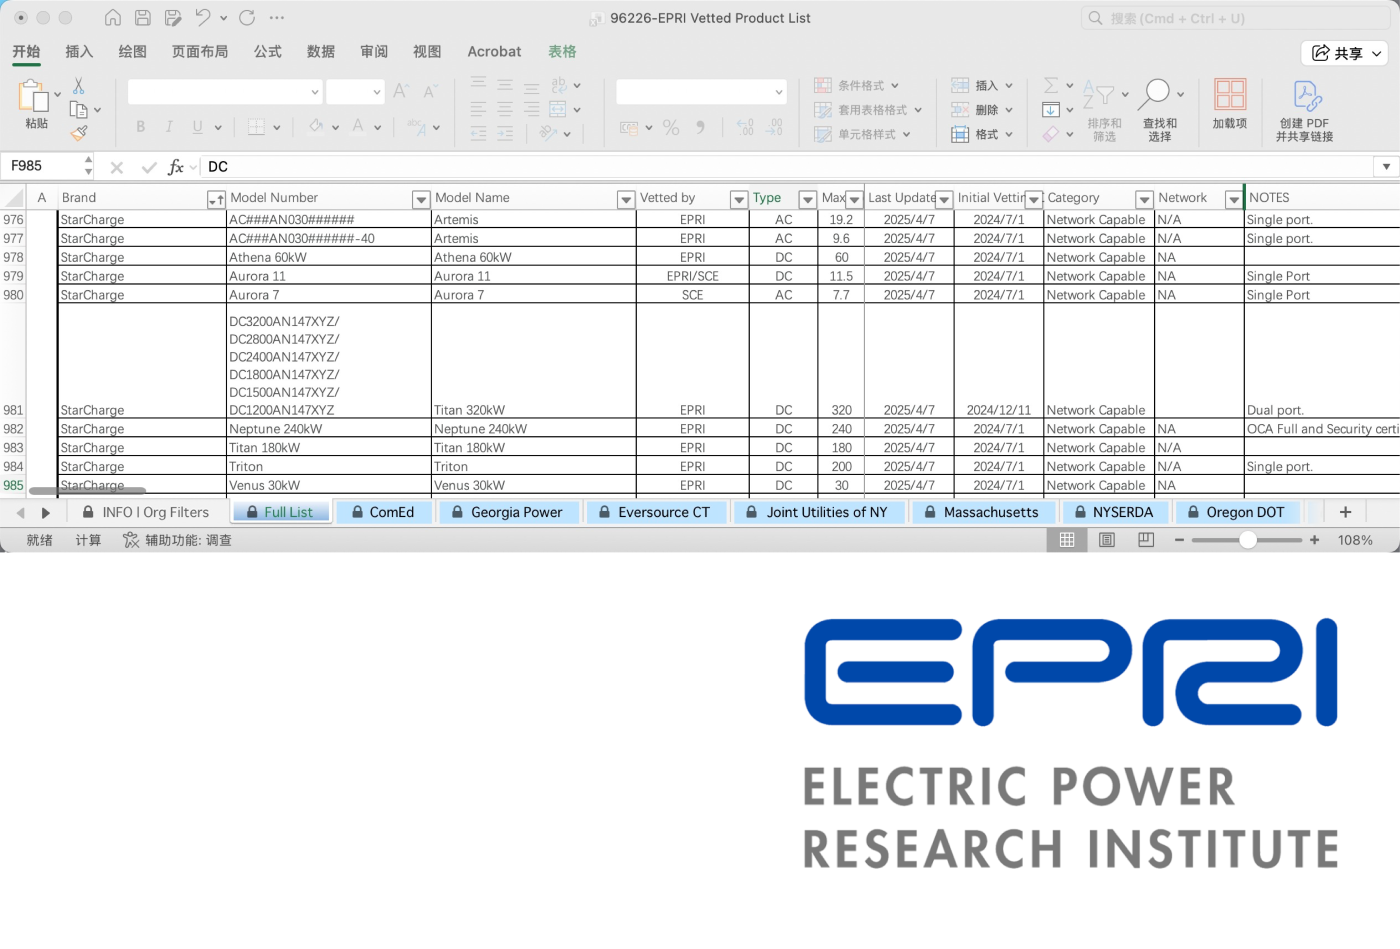Open the Data ribbon tab

(x=320, y=52)
